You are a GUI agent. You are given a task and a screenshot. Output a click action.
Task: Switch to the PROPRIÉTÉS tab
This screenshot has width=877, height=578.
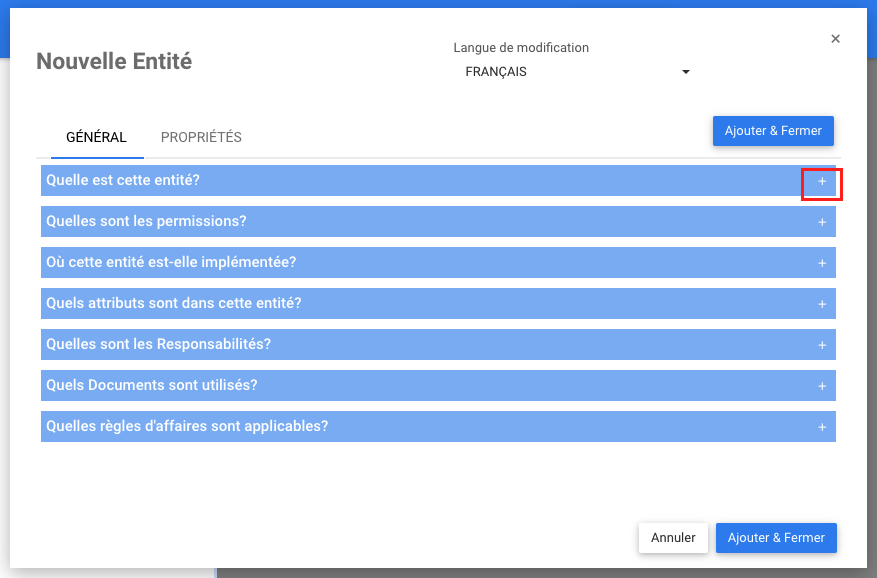[x=201, y=137]
